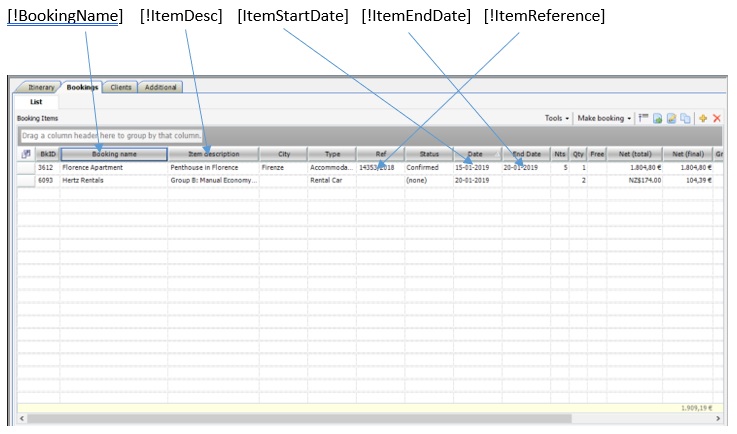Image resolution: width=737 pixels, height=434 pixels.
Task: Switch to the Itinerary tab
Action: (37, 88)
